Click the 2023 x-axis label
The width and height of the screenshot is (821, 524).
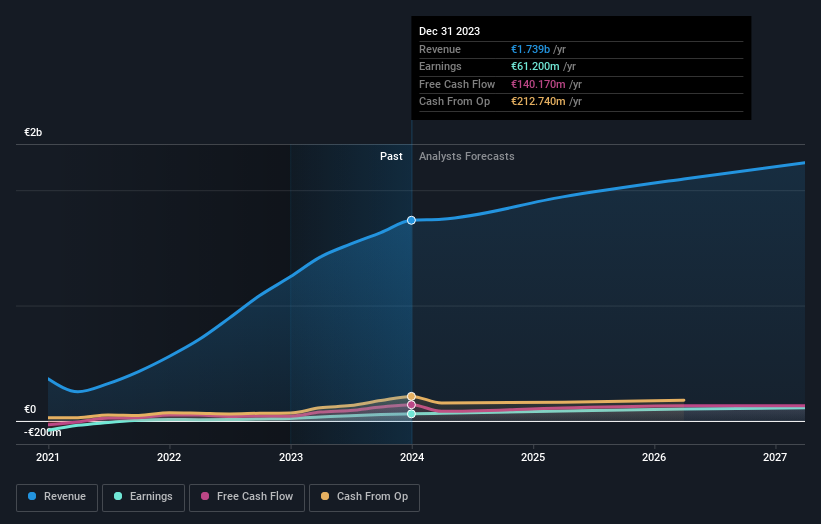291,458
